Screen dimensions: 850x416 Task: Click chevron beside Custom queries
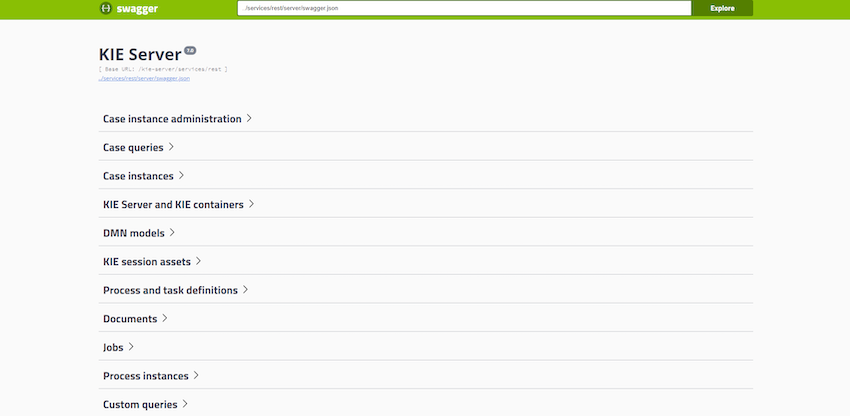(x=185, y=404)
